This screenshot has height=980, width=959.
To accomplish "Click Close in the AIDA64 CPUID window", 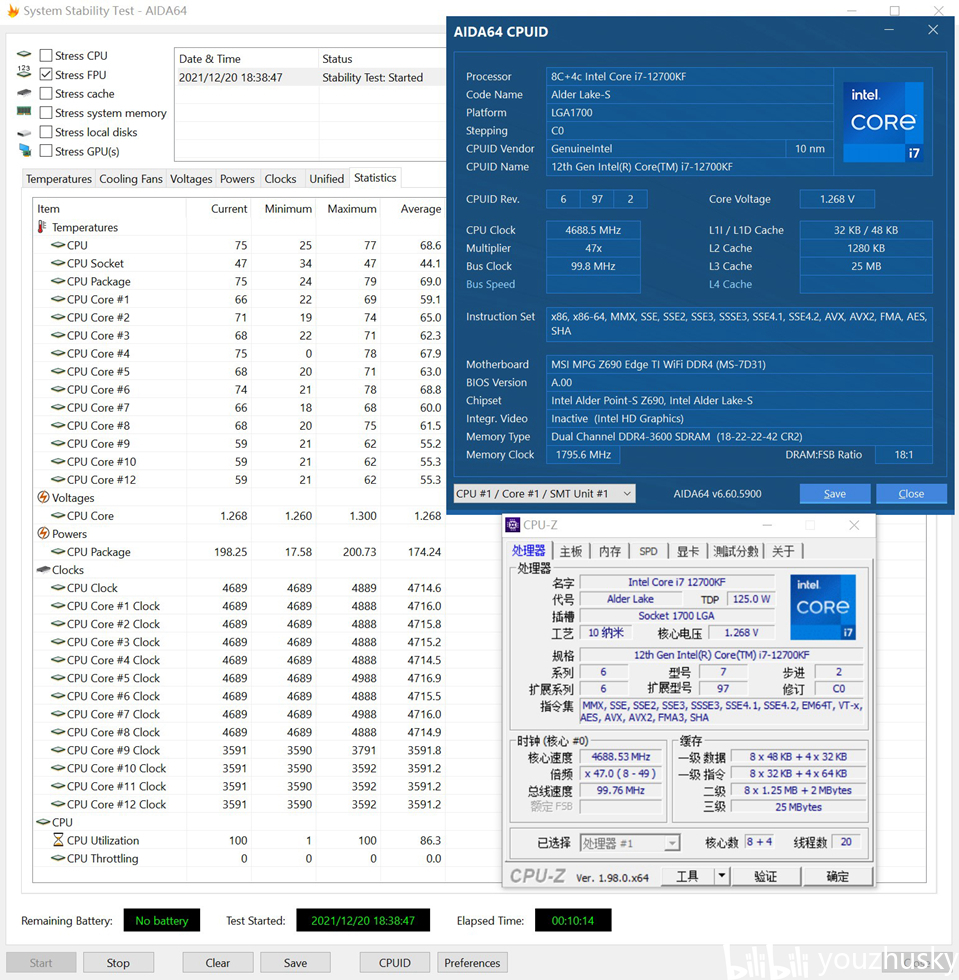I will [x=911, y=494].
